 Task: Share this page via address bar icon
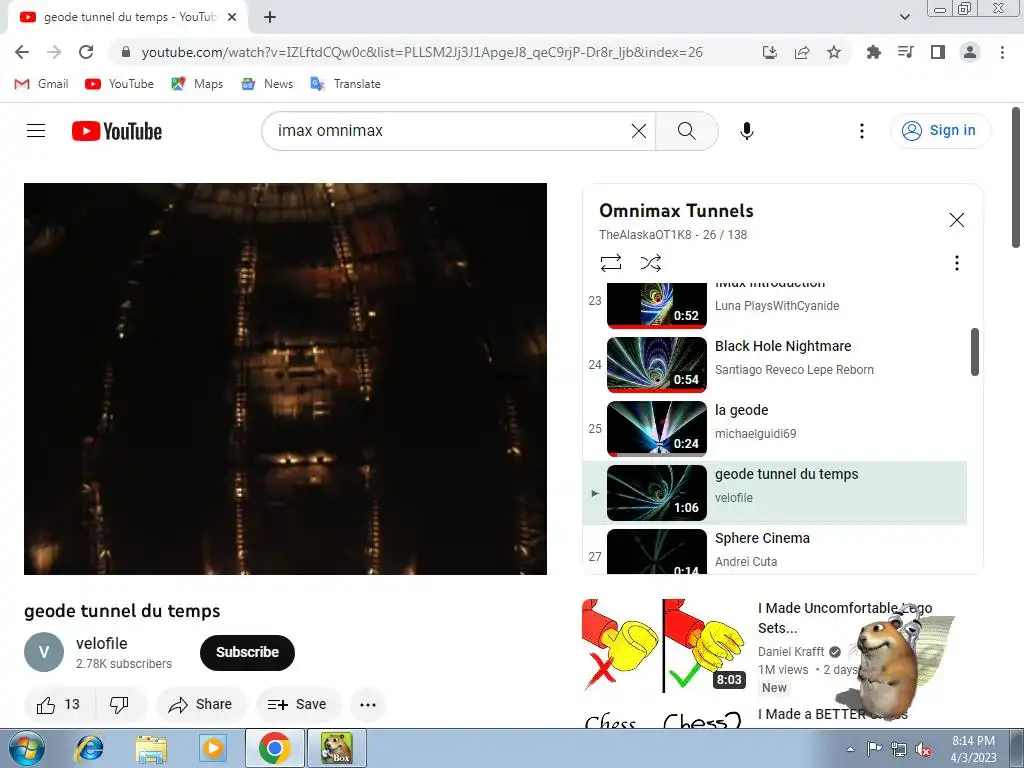[x=802, y=52]
